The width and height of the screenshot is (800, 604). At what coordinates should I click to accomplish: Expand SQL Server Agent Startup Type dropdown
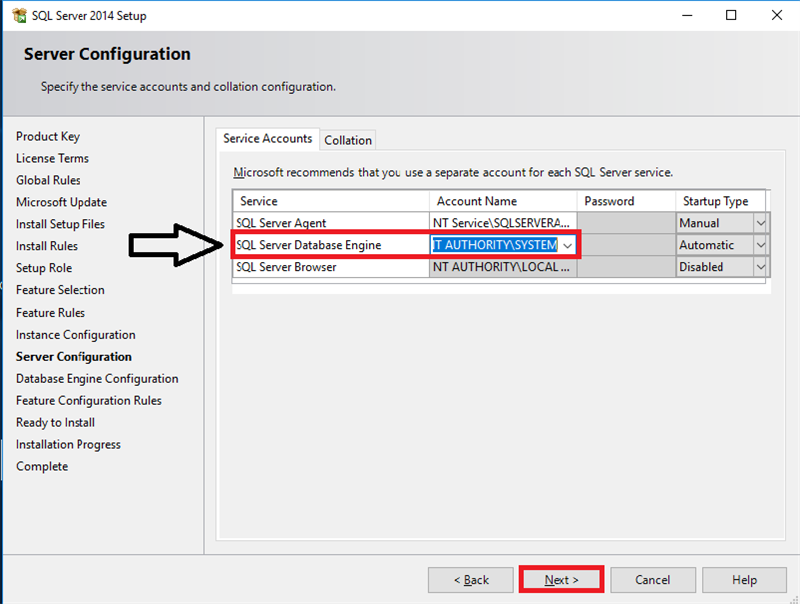coord(760,223)
